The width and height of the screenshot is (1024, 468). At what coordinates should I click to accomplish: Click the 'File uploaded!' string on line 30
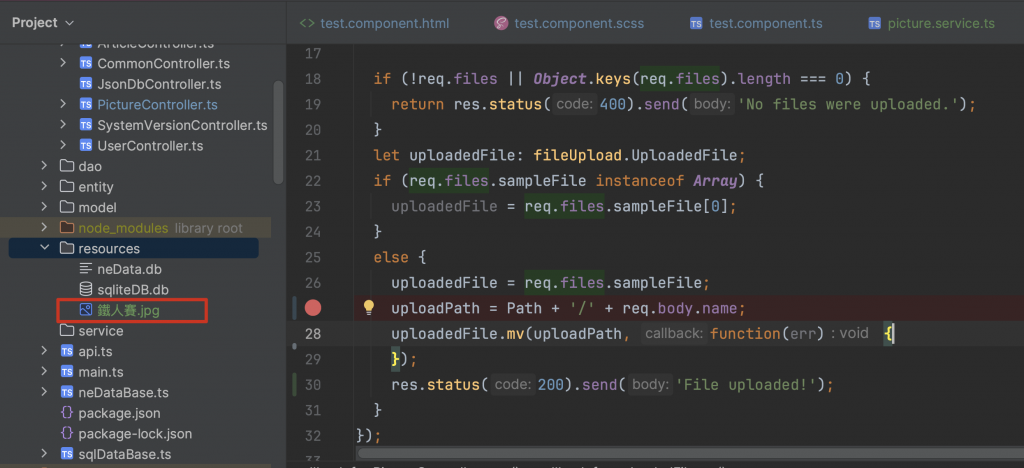[x=746, y=385]
